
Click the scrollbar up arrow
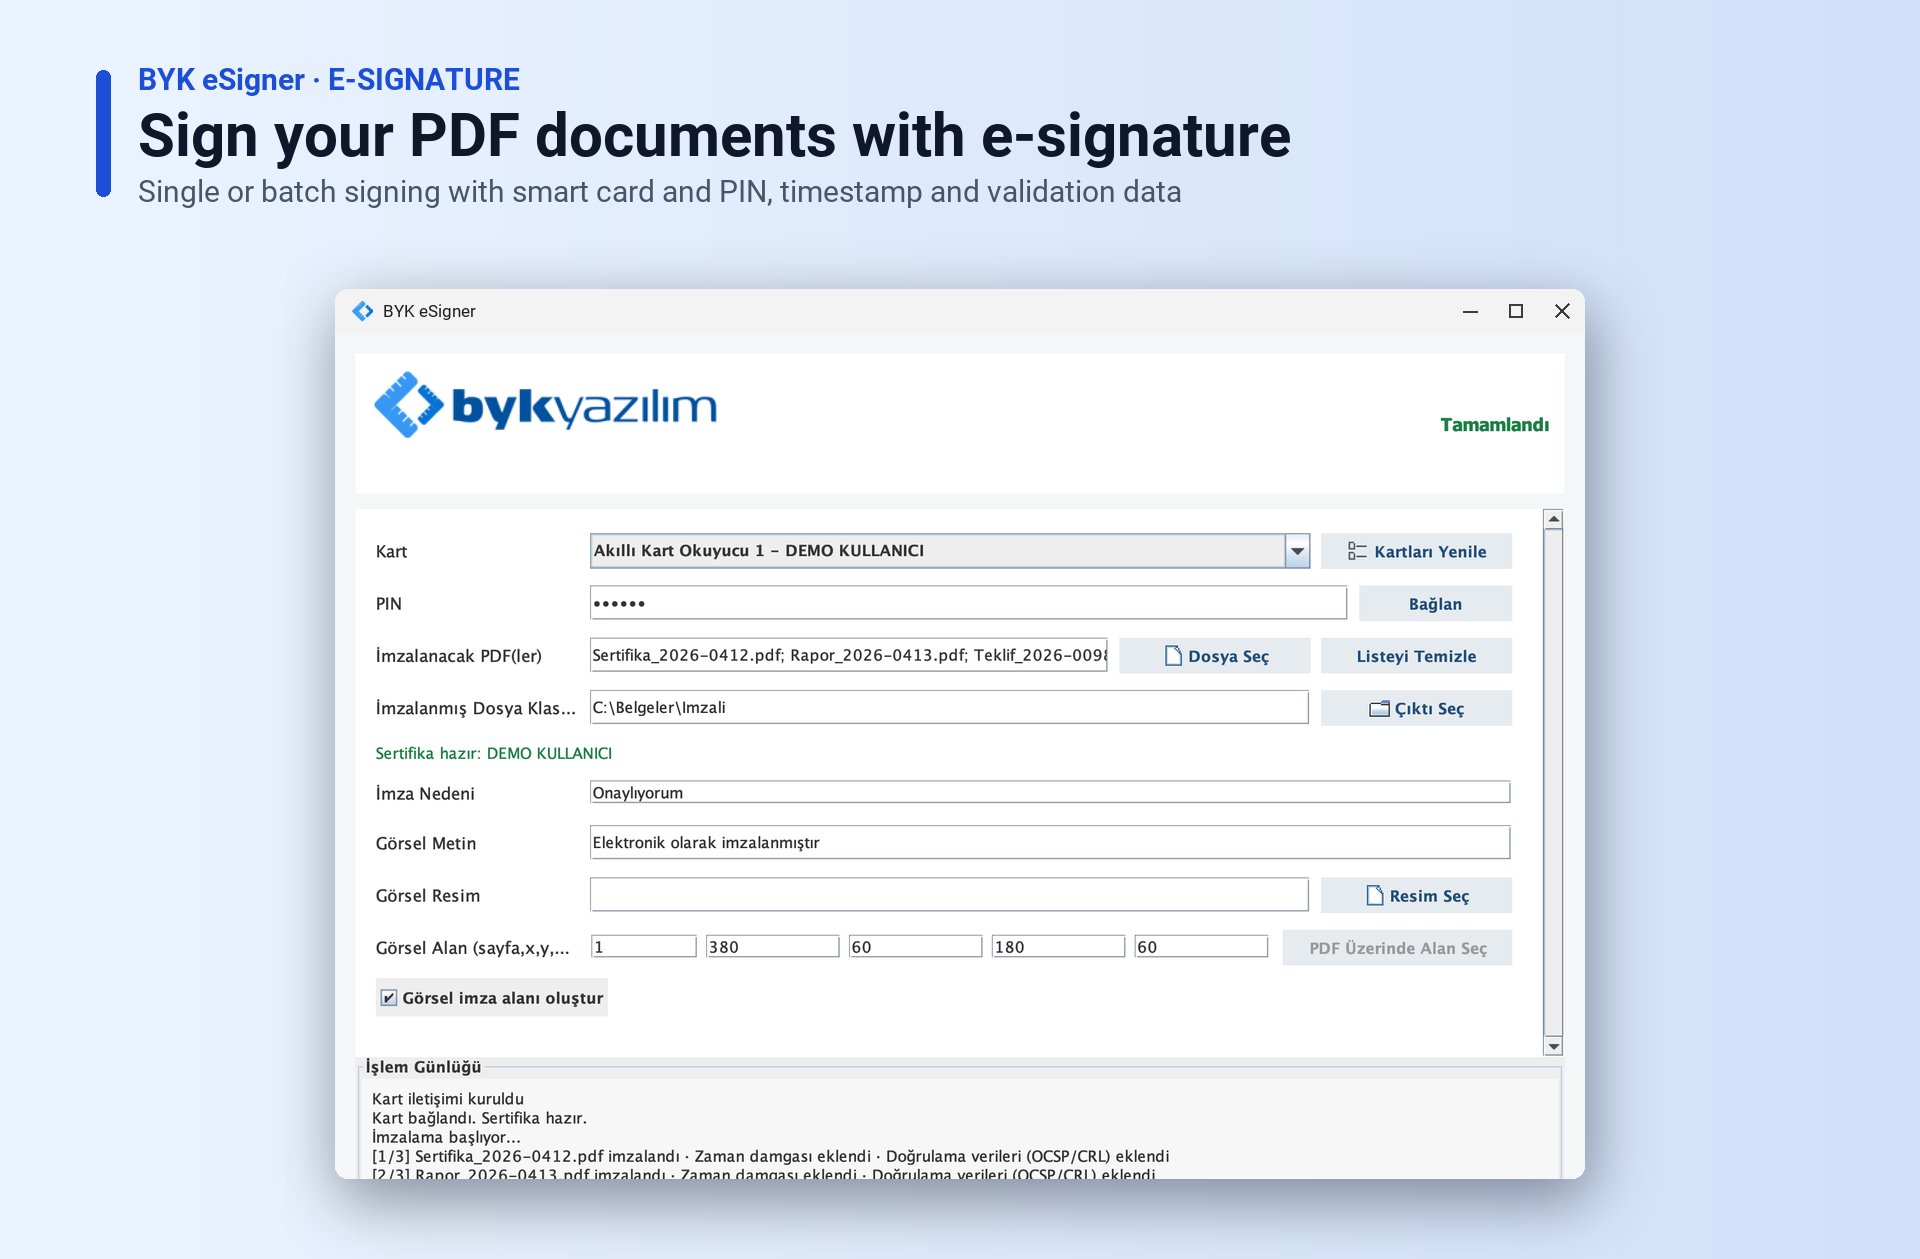(x=1553, y=519)
